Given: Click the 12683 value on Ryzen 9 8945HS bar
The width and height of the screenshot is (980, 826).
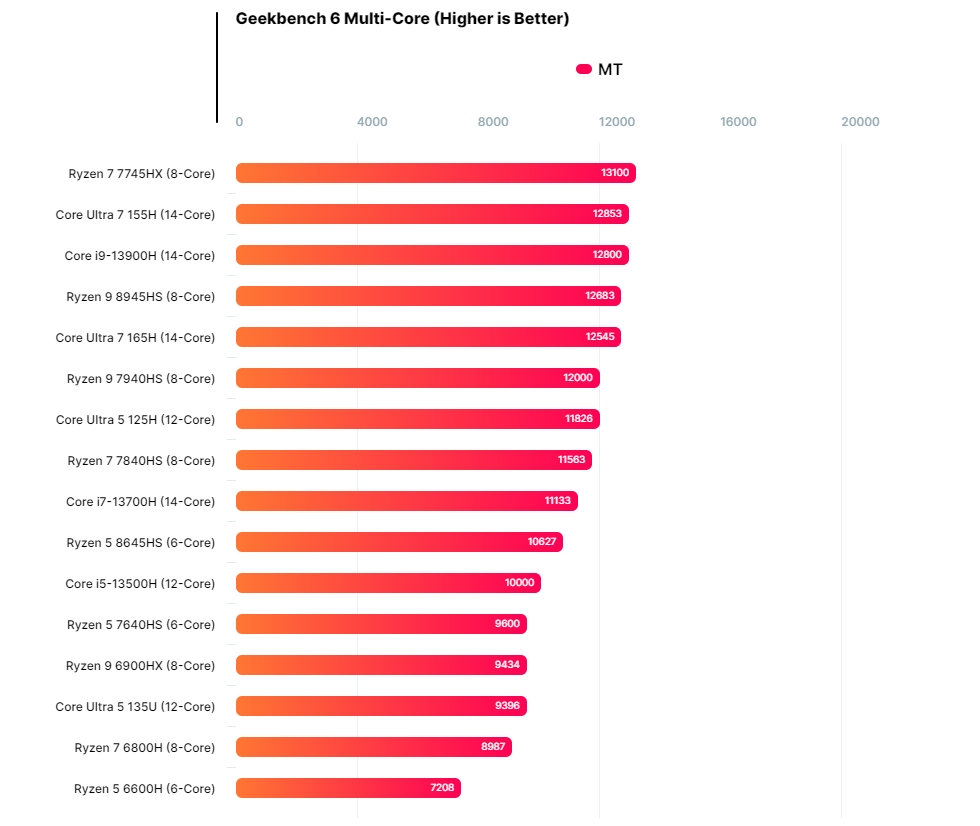Looking at the screenshot, I should click(x=600, y=296).
